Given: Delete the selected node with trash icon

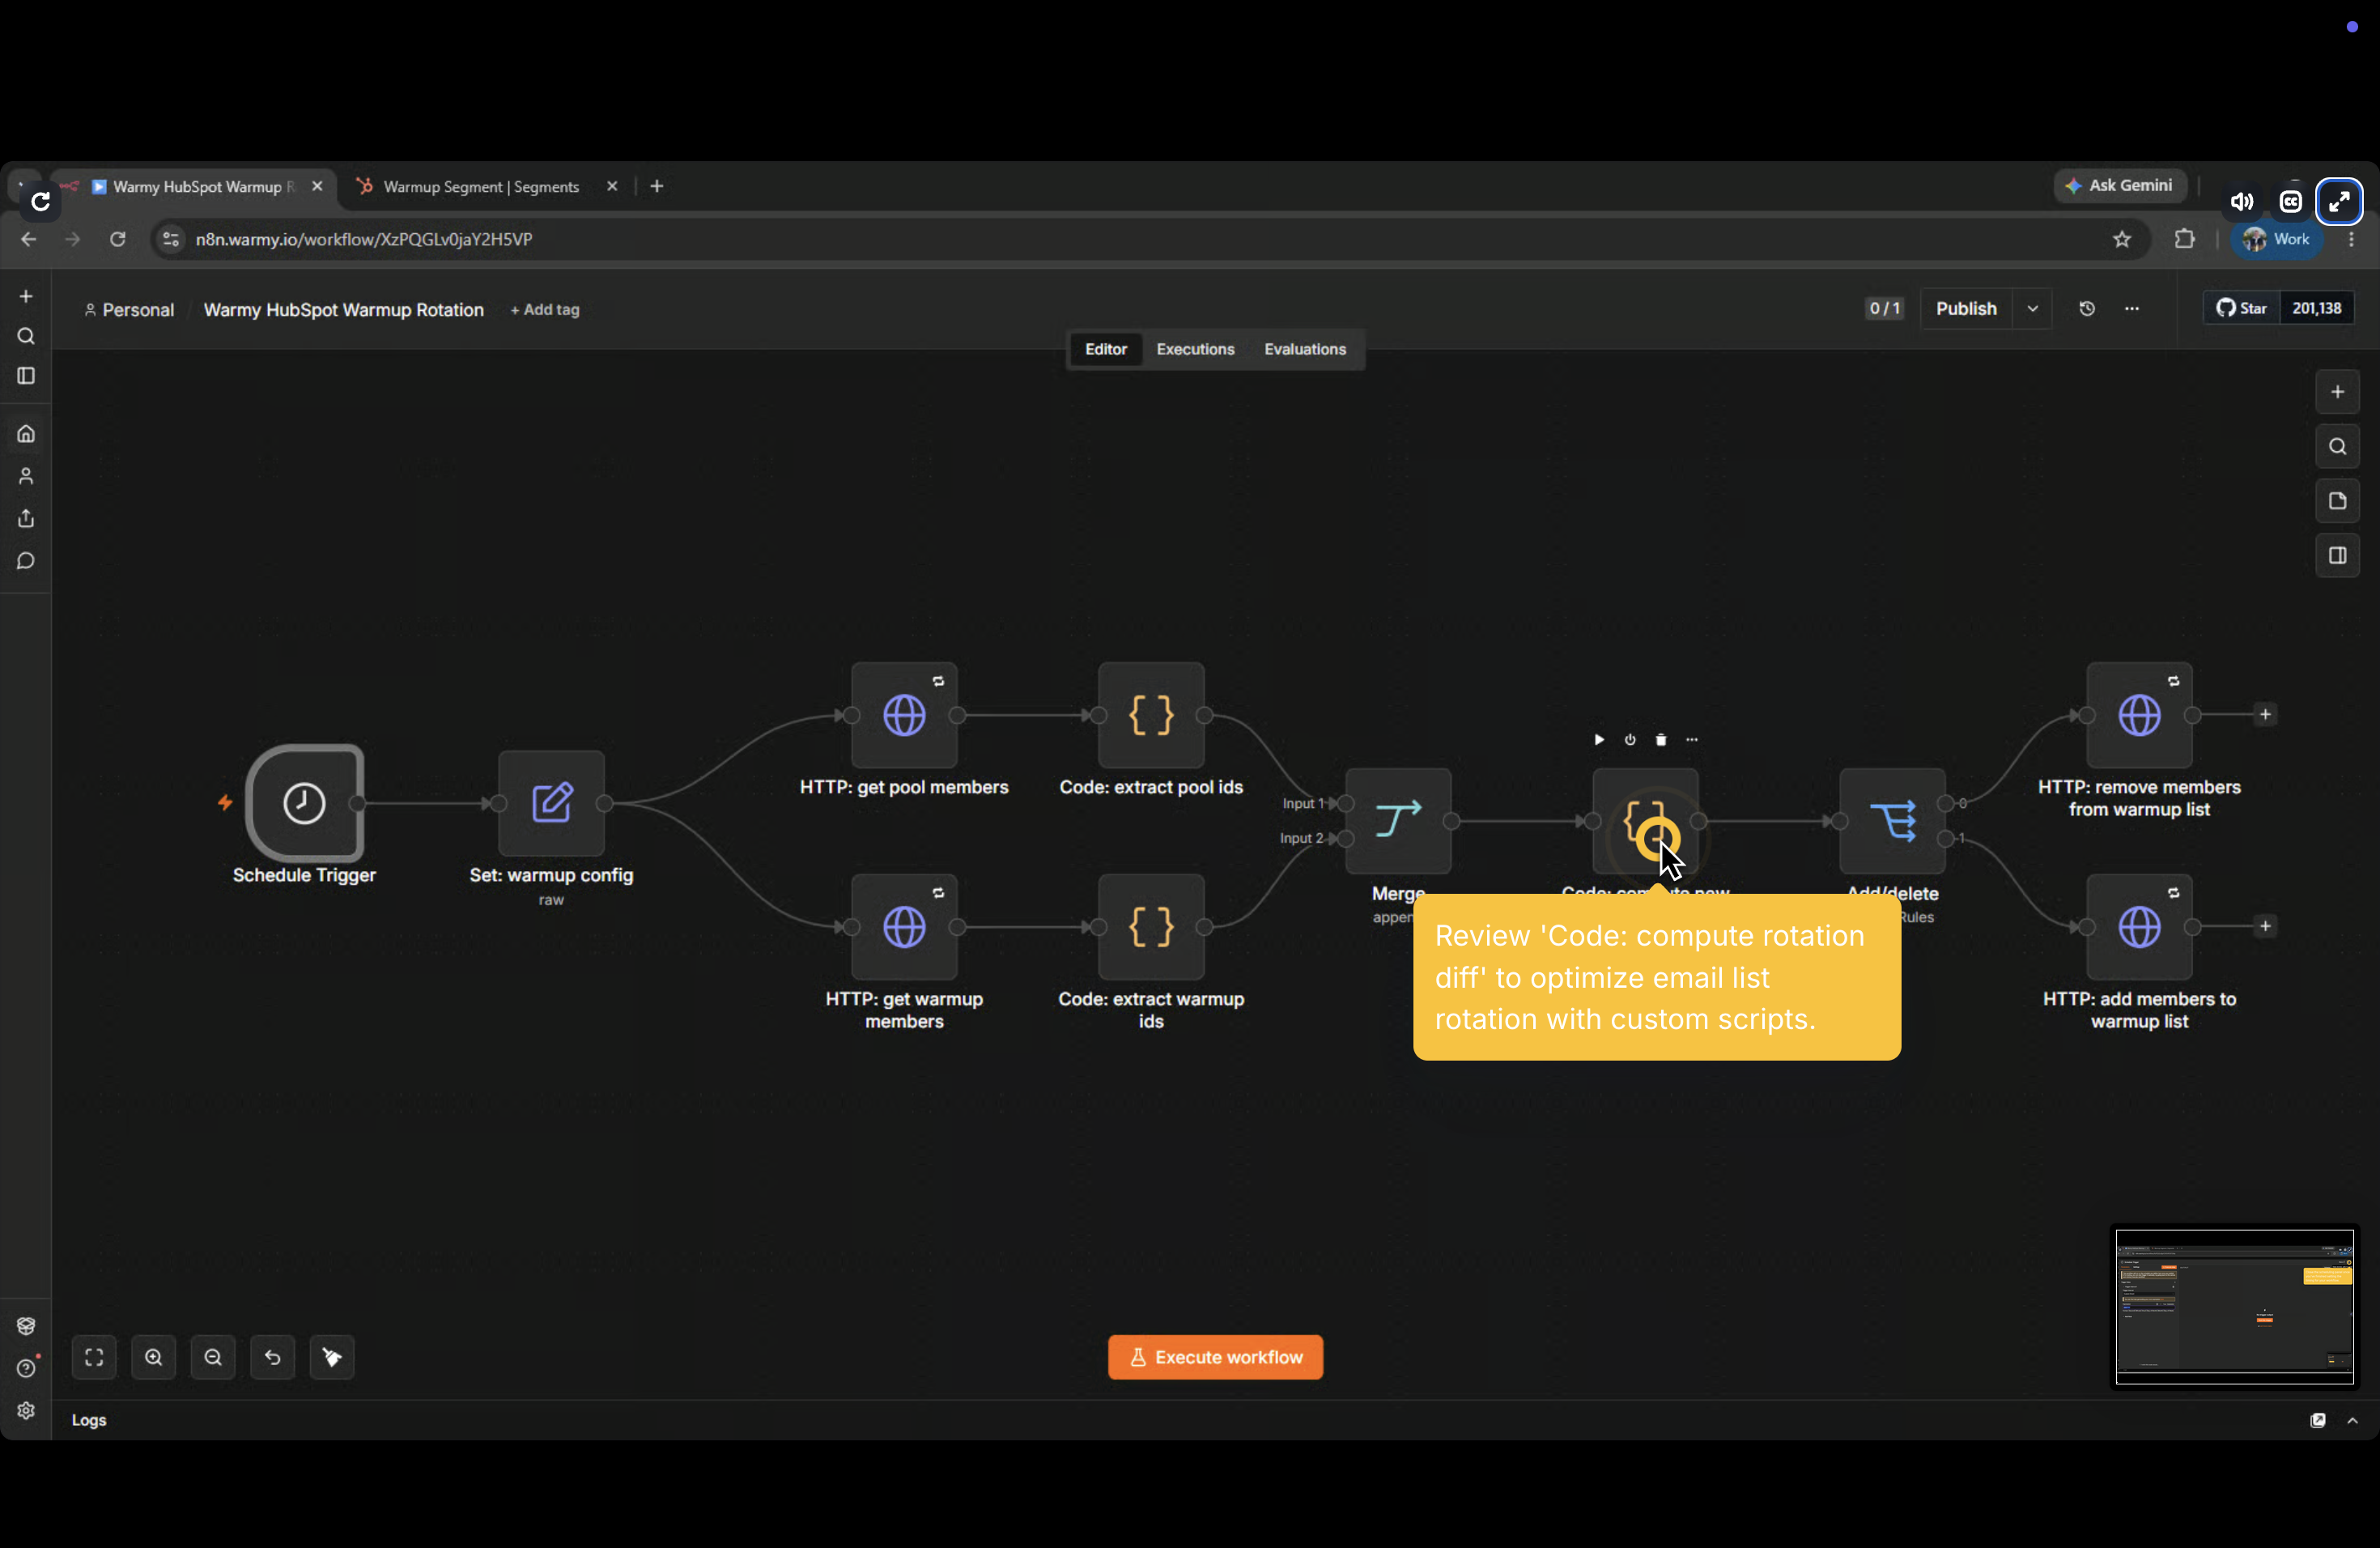Looking at the screenshot, I should tap(1661, 740).
